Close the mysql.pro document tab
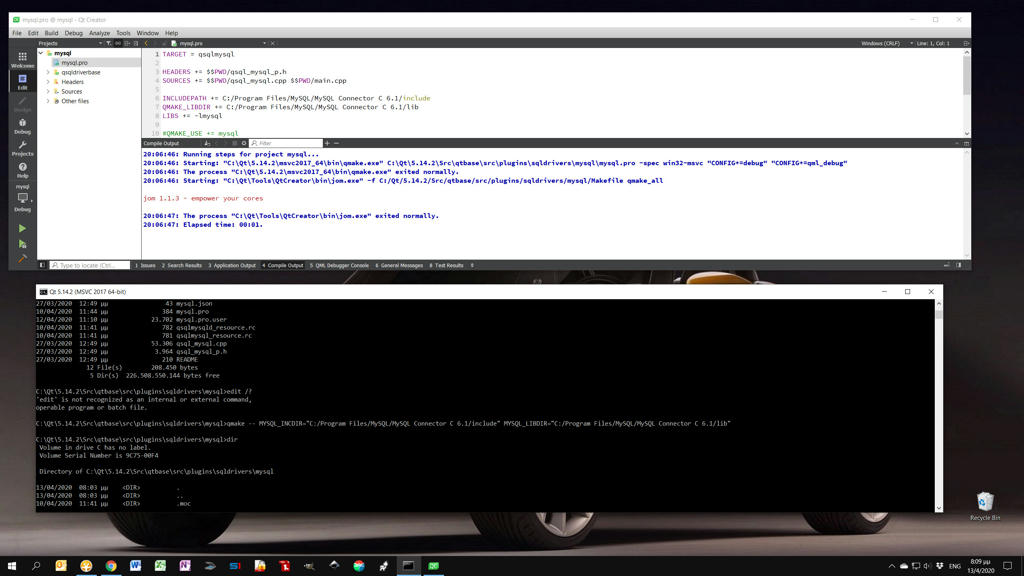 pyautogui.click(x=272, y=43)
